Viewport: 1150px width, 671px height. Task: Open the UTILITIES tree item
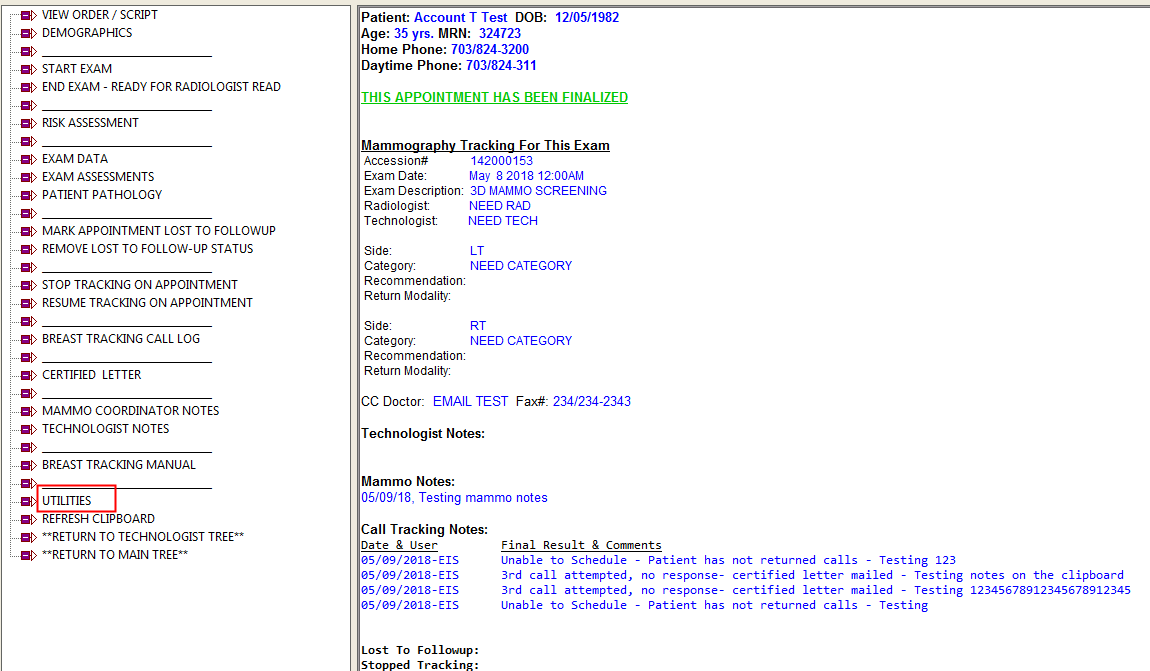coord(66,501)
